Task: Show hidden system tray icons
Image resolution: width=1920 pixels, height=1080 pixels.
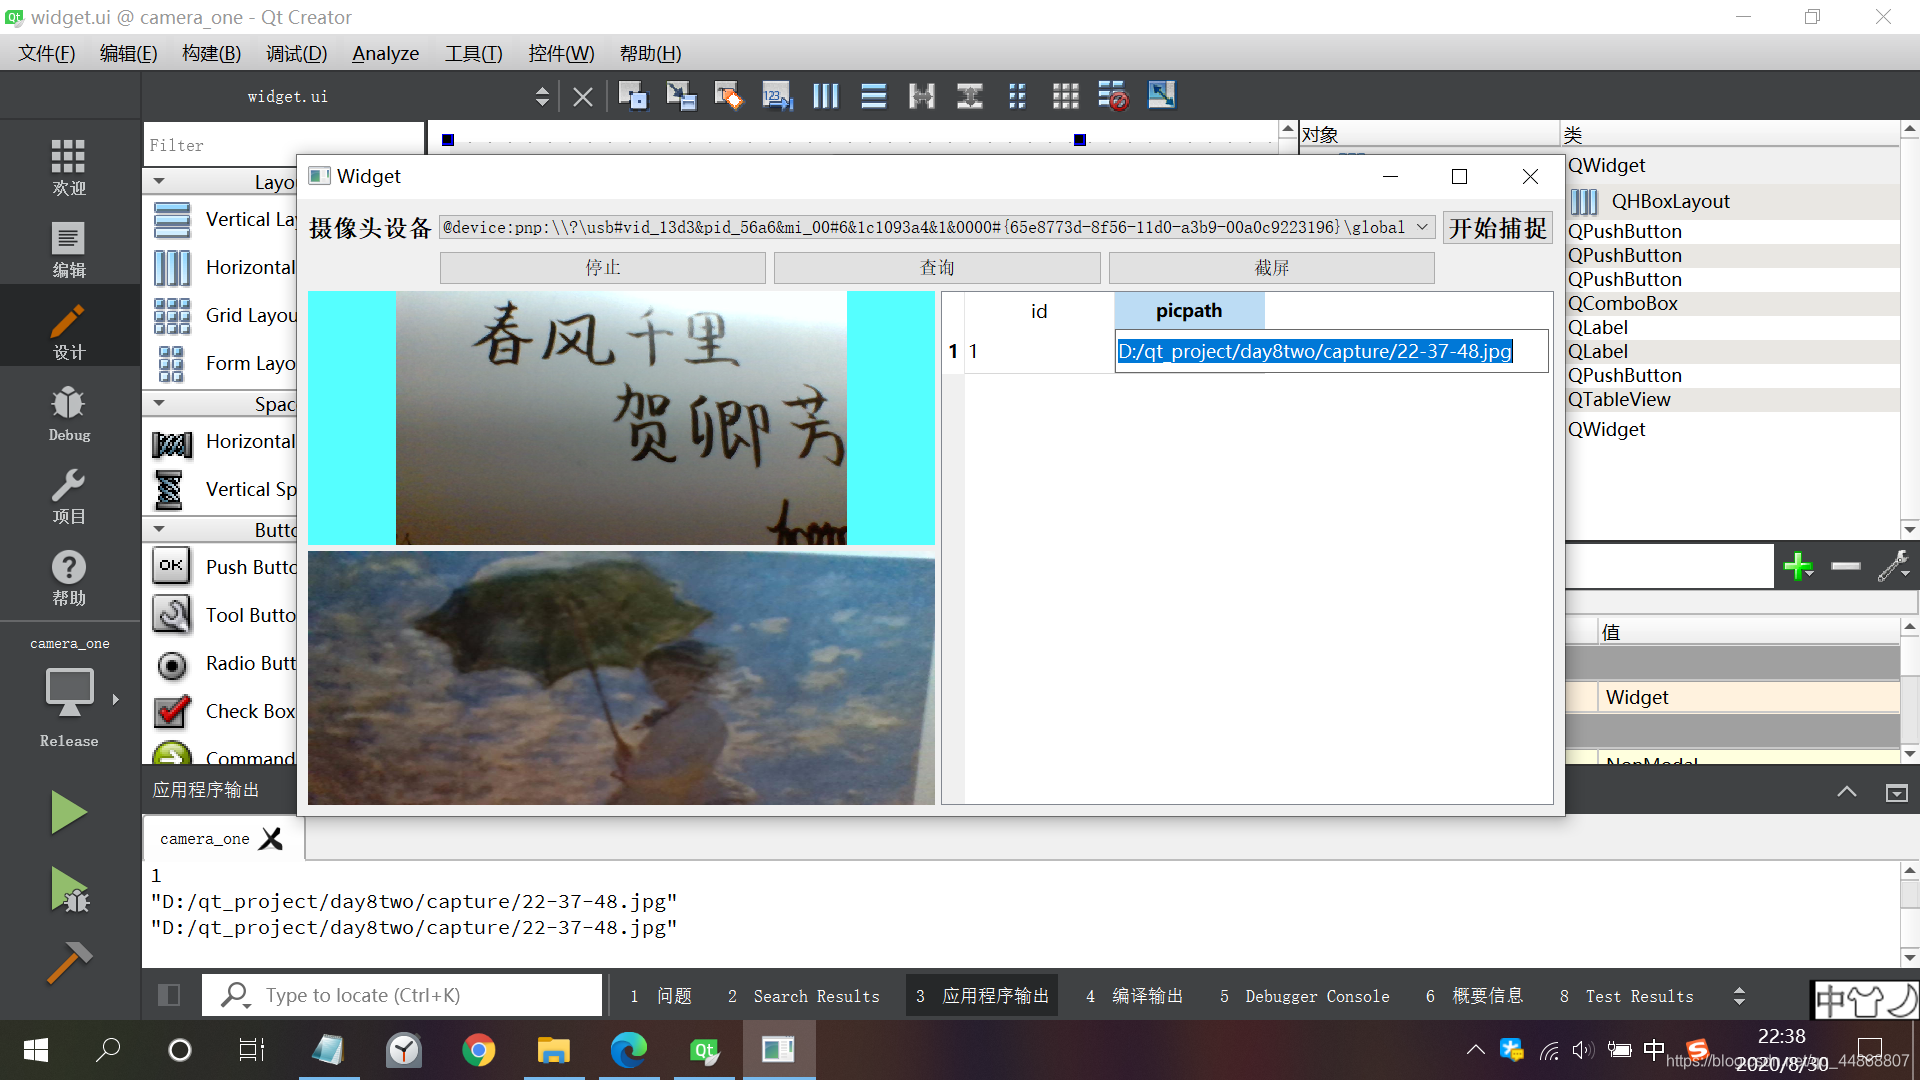Action: coord(1476,1050)
